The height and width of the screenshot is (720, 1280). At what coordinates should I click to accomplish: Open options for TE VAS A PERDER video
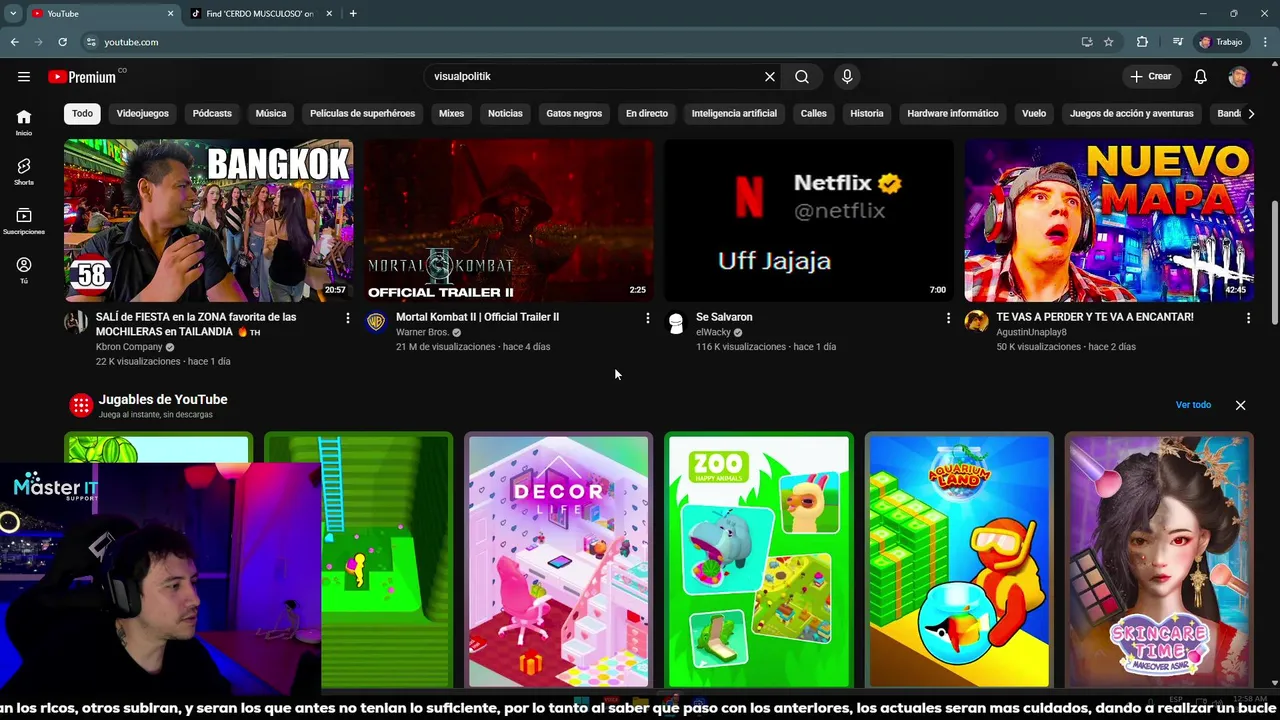click(1248, 318)
